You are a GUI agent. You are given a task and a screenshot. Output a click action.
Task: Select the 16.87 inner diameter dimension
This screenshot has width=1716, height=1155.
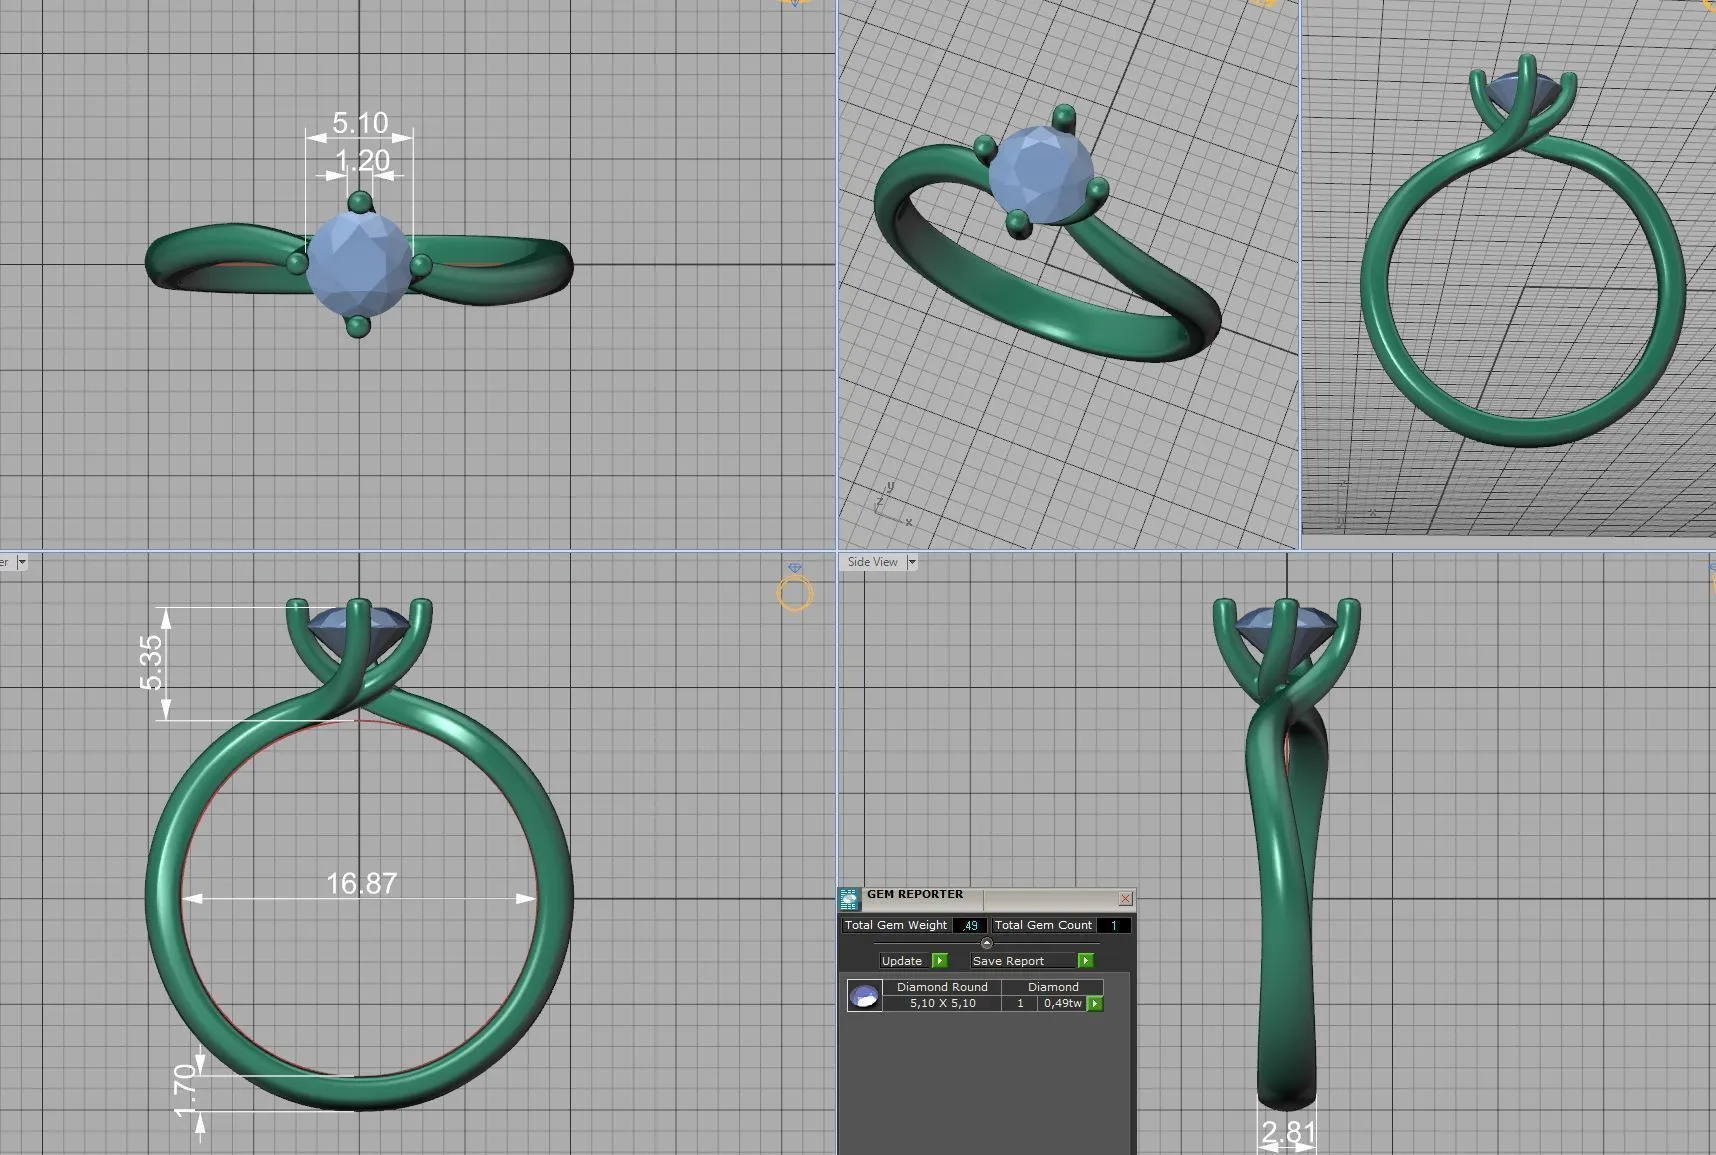(361, 884)
